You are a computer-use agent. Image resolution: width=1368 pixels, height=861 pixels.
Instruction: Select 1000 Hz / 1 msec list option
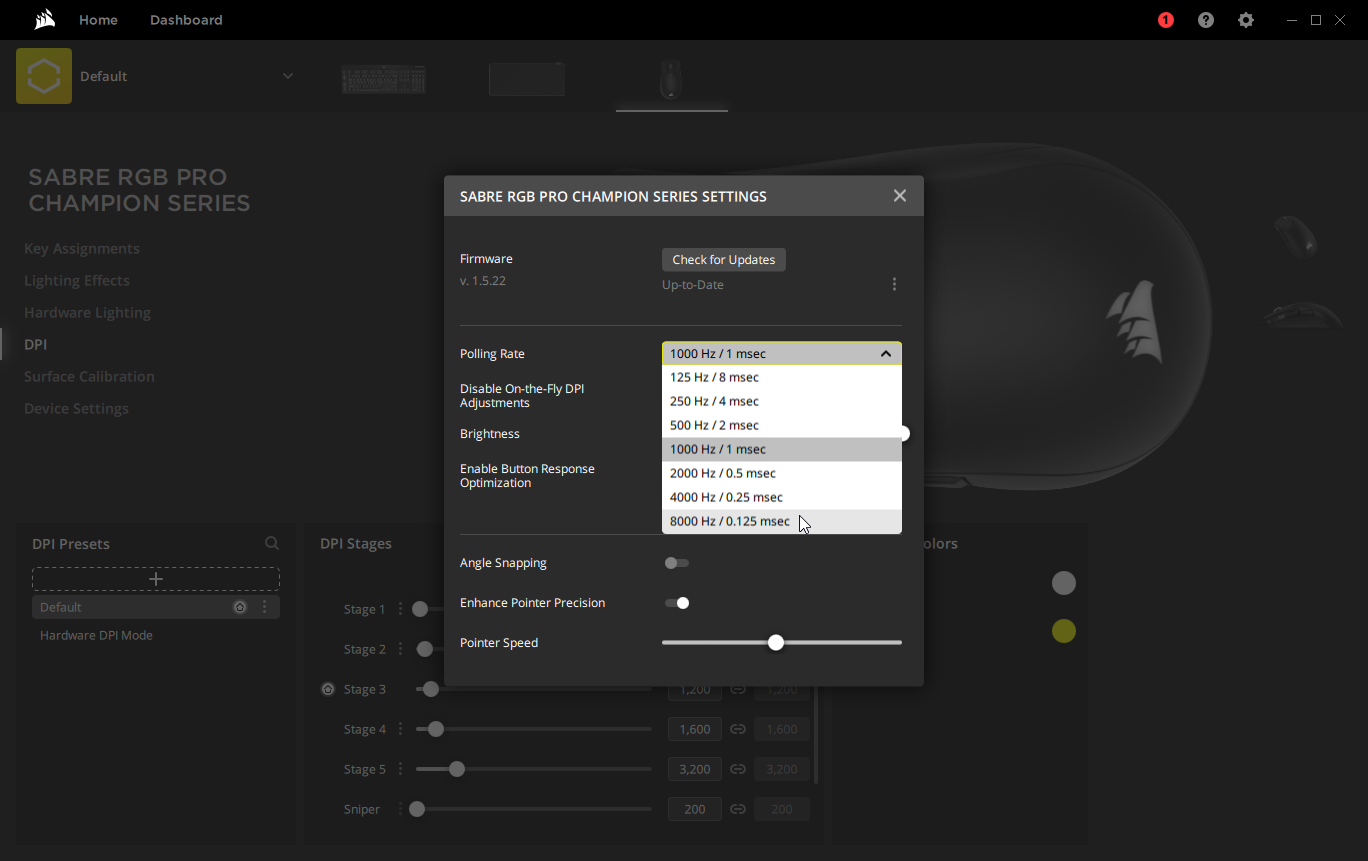(x=782, y=450)
